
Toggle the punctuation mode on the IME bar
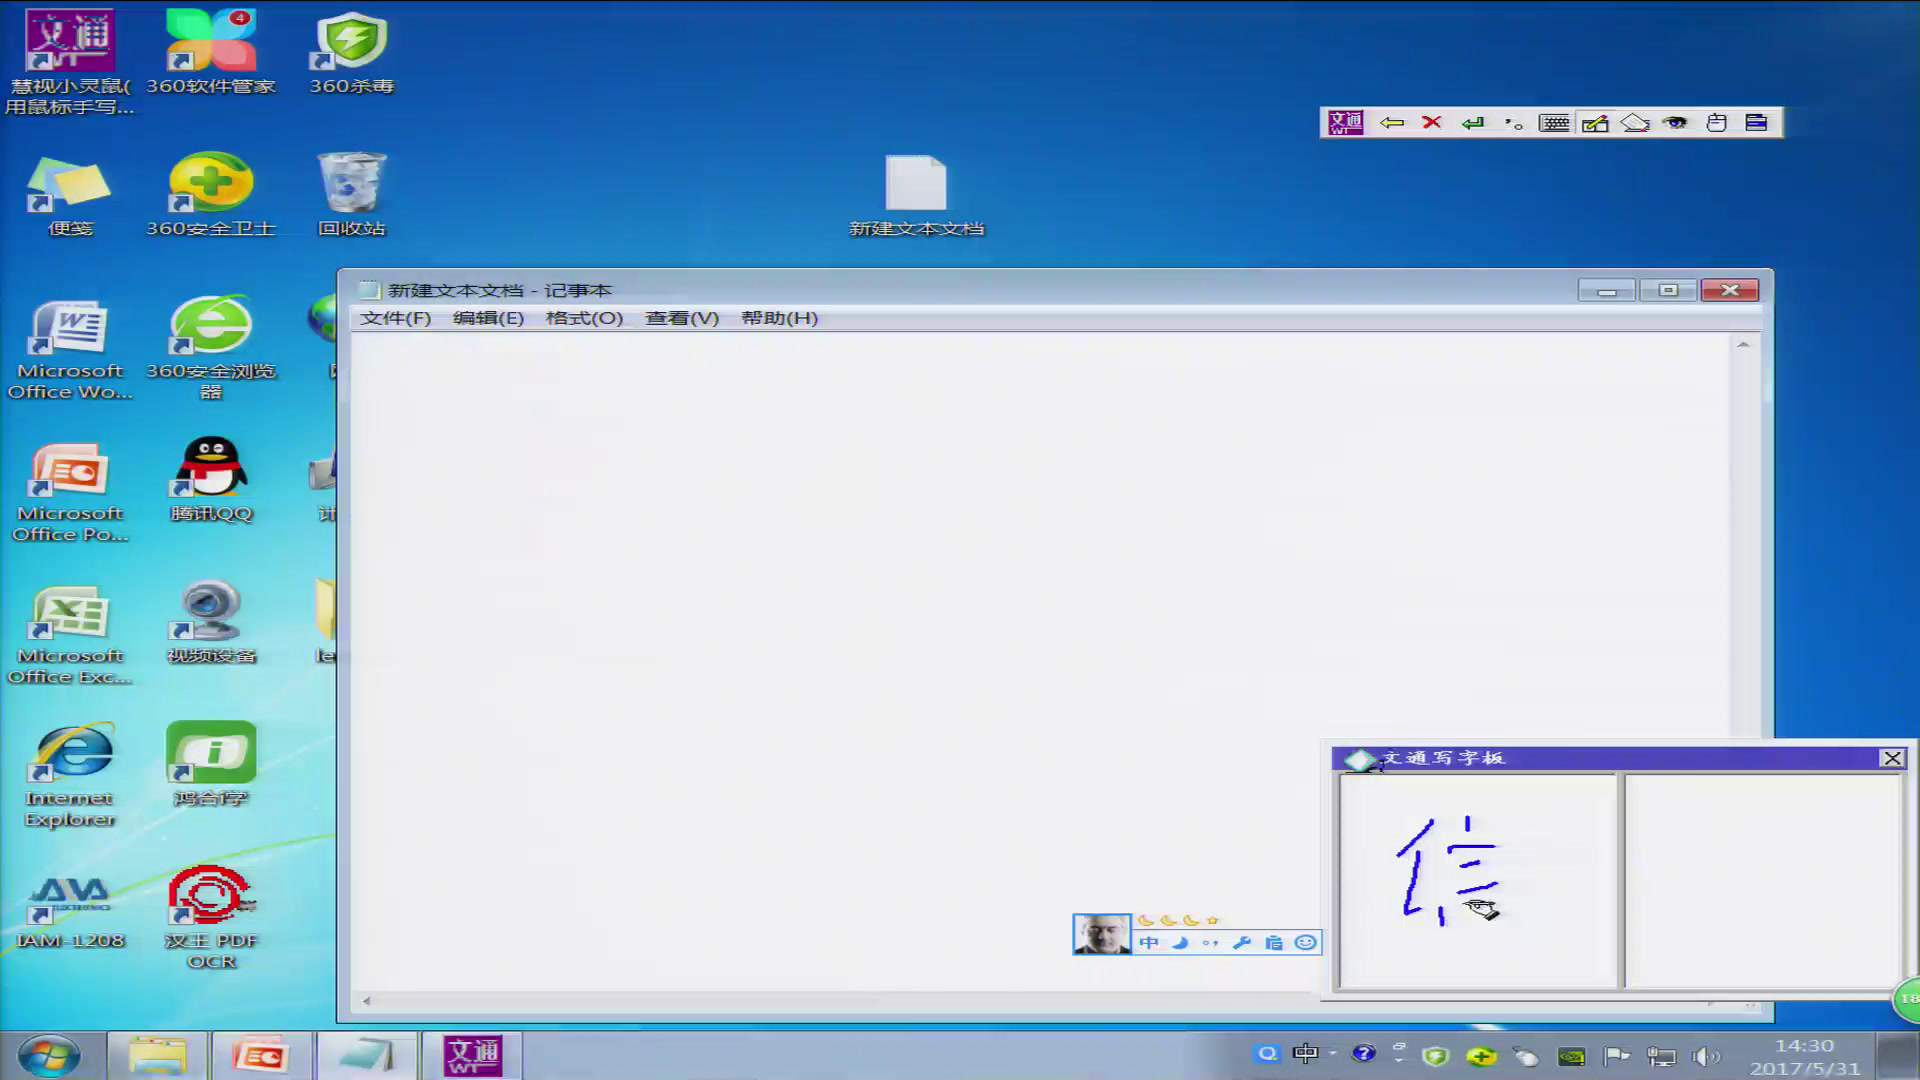[x=1211, y=942]
